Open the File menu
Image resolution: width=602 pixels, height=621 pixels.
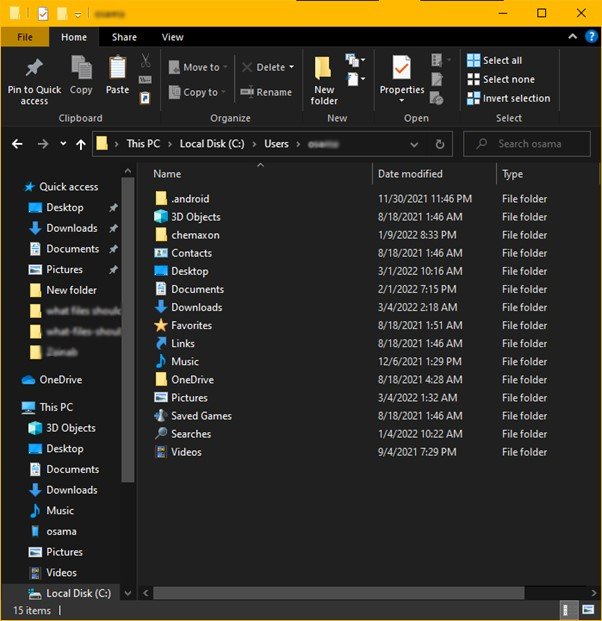24,37
